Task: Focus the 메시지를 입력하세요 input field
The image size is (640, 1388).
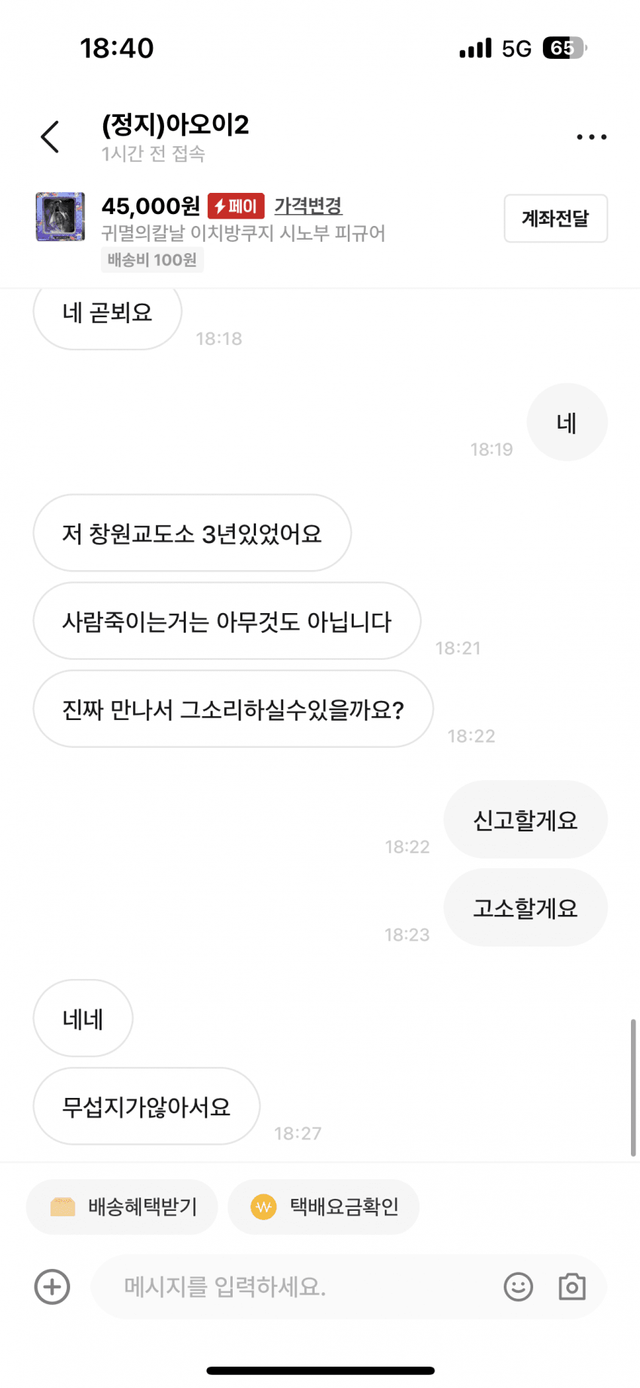Action: (300, 1286)
